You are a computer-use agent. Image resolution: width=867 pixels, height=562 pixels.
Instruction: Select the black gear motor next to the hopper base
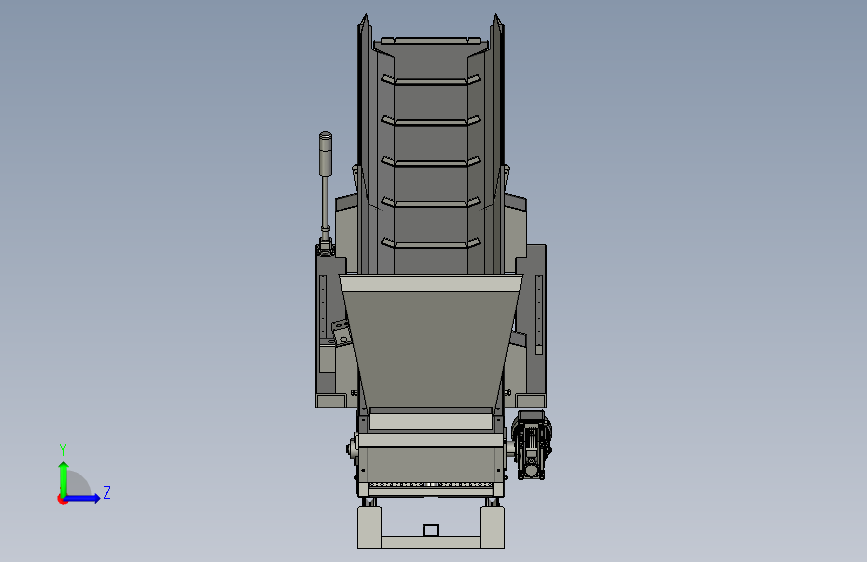click(x=531, y=444)
